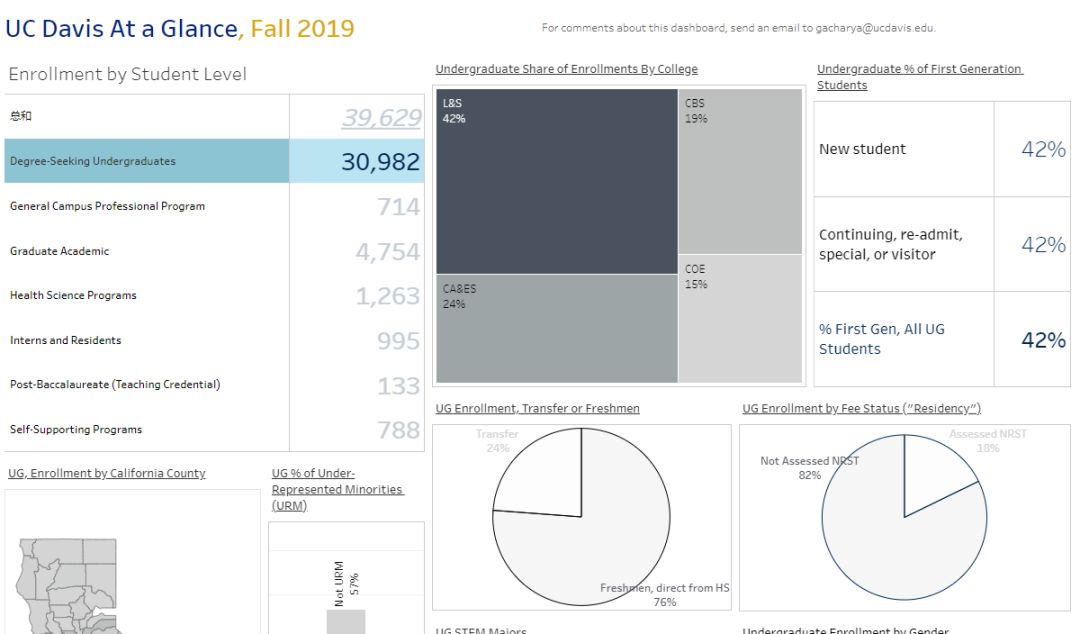
Task: Select the 总和 total row label
Action: pos(21,116)
